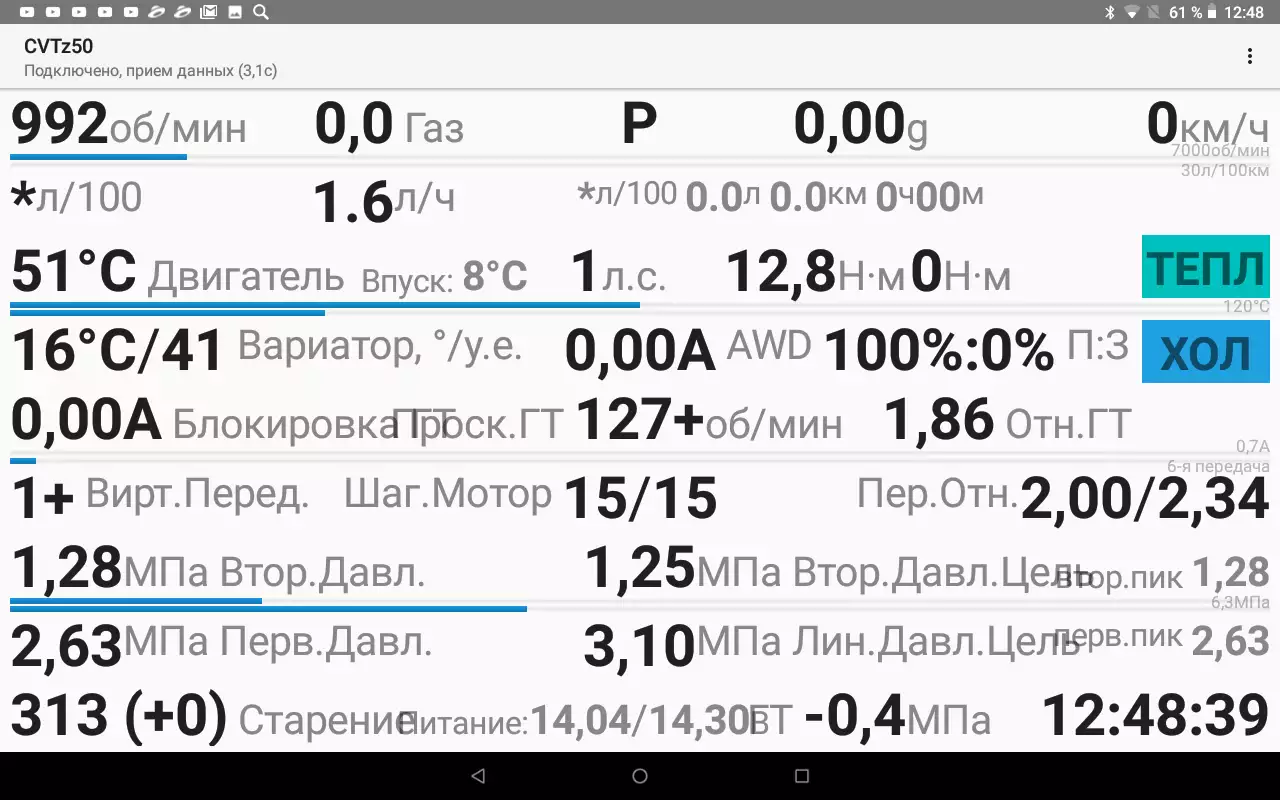Open recent apps with square button
The width and height of the screenshot is (1280, 800).
(x=801, y=776)
